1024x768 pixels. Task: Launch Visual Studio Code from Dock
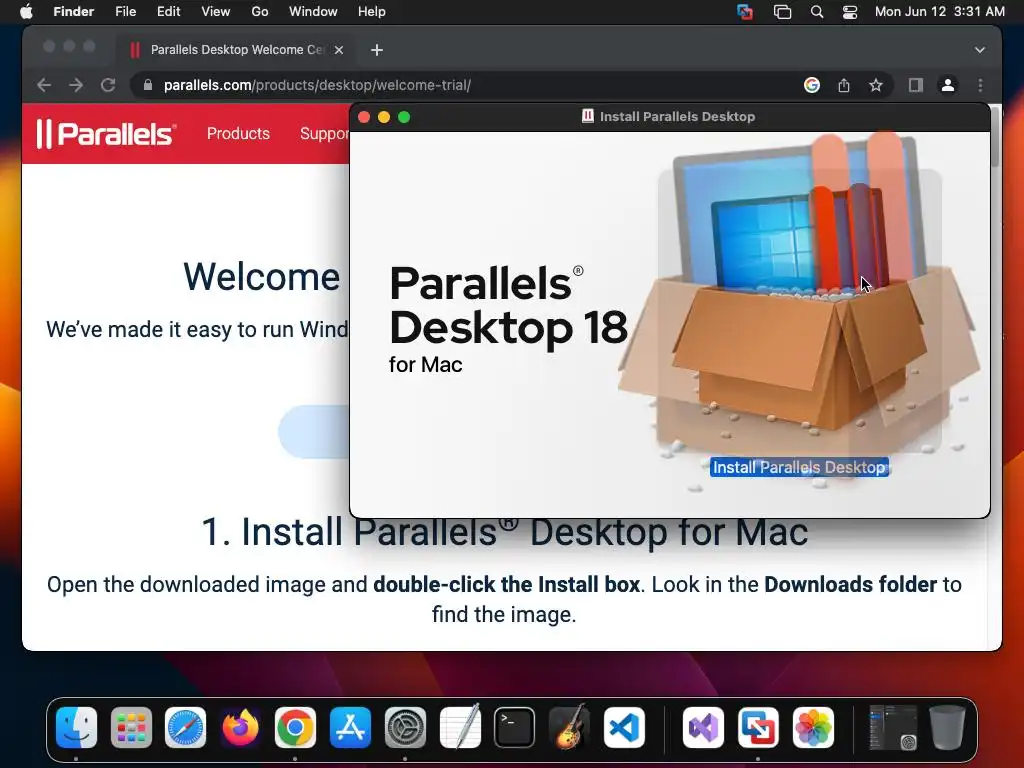tap(624, 727)
